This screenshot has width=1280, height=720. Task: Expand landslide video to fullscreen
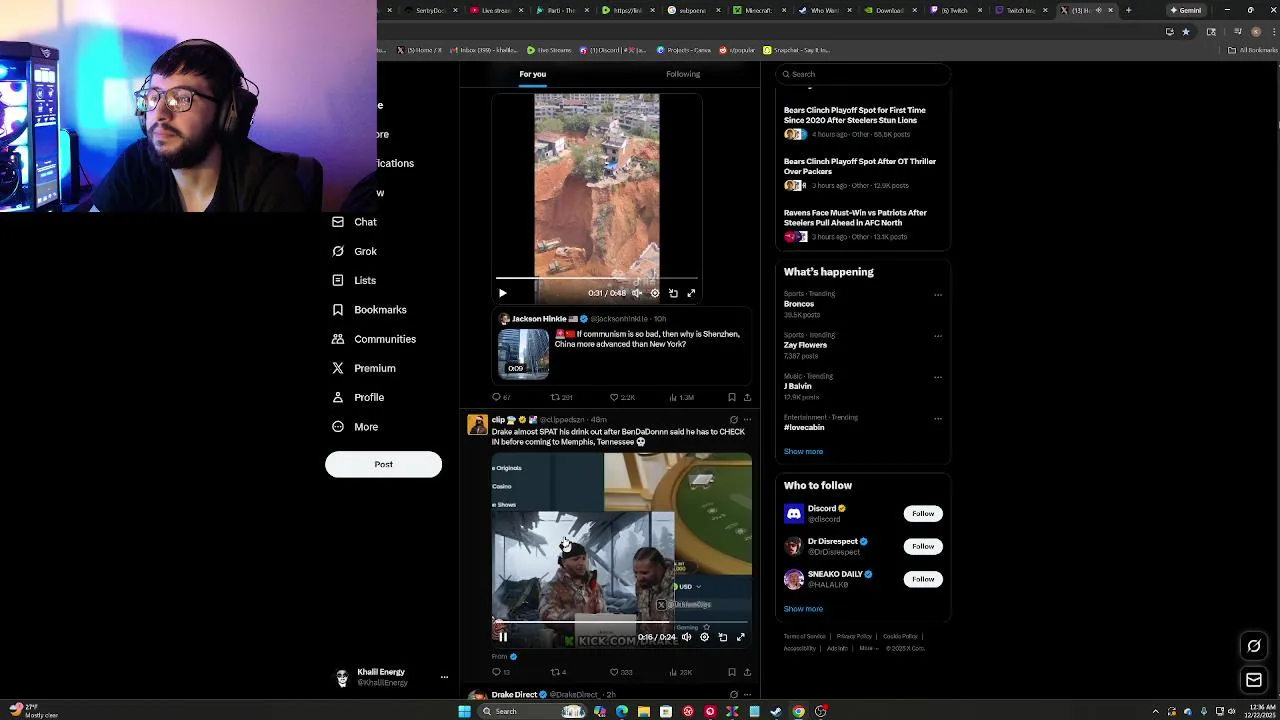[691, 293]
